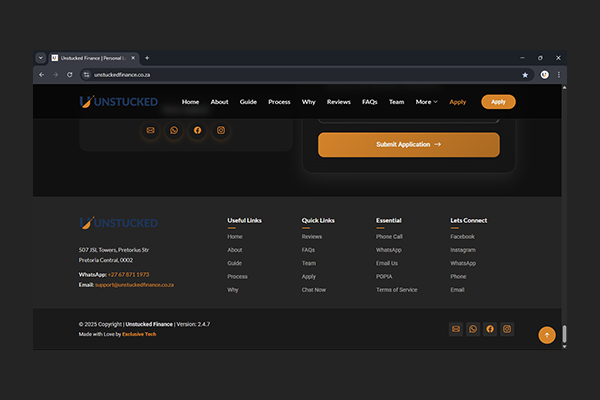Open browser profile avatar icon
The height and width of the screenshot is (400, 600).
pos(545,75)
